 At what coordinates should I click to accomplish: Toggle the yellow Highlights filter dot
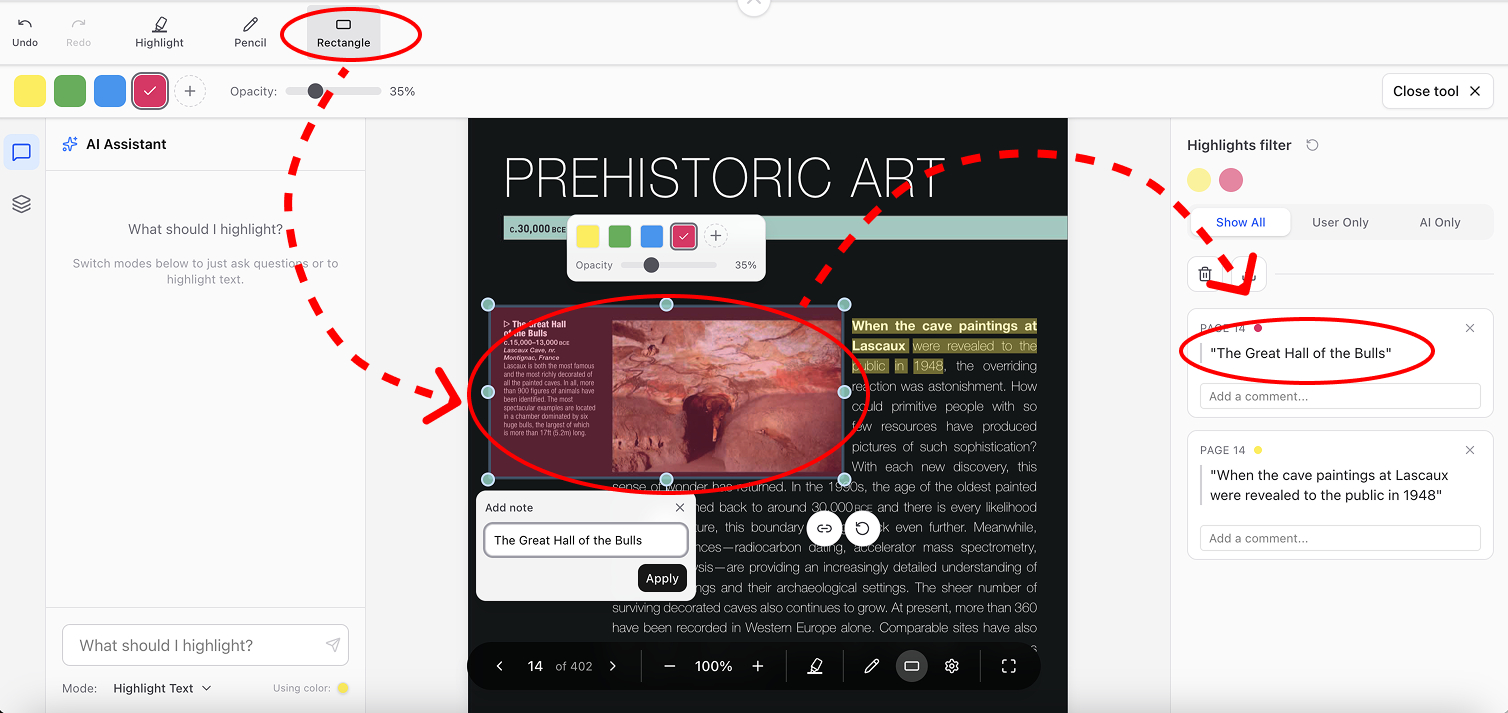pyautogui.click(x=1199, y=180)
